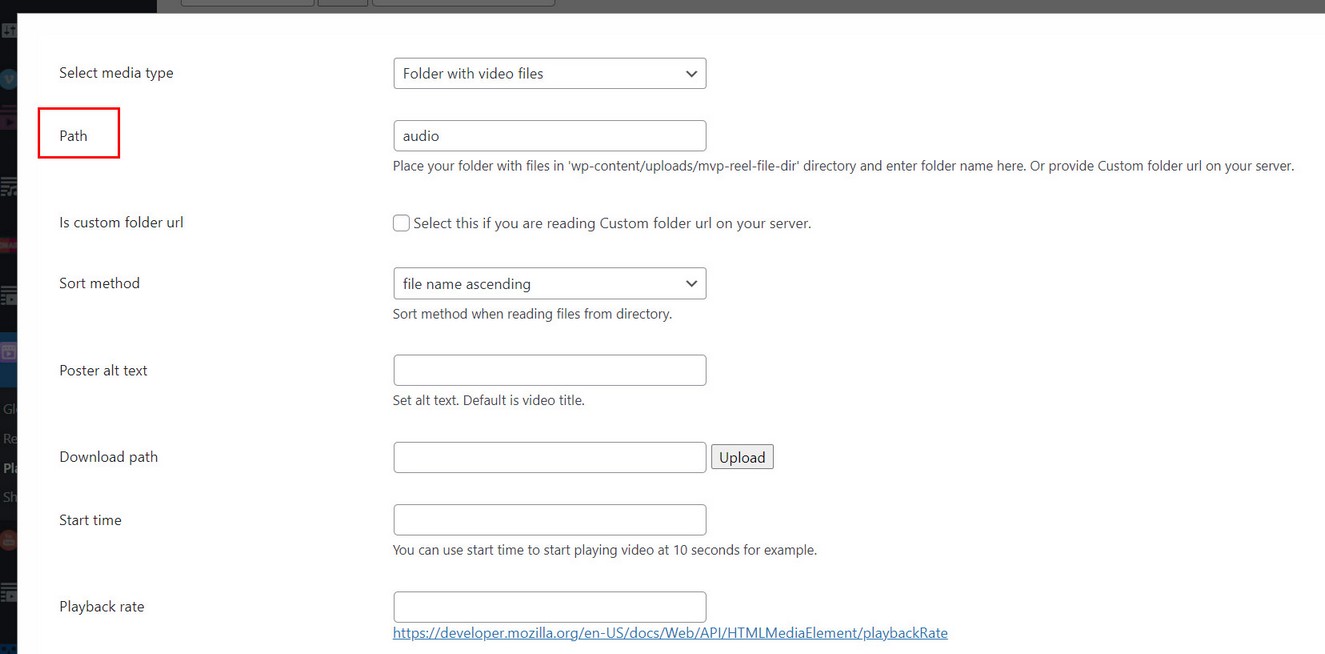
Task: Click the Path input containing 'audio'
Action: (549, 136)
